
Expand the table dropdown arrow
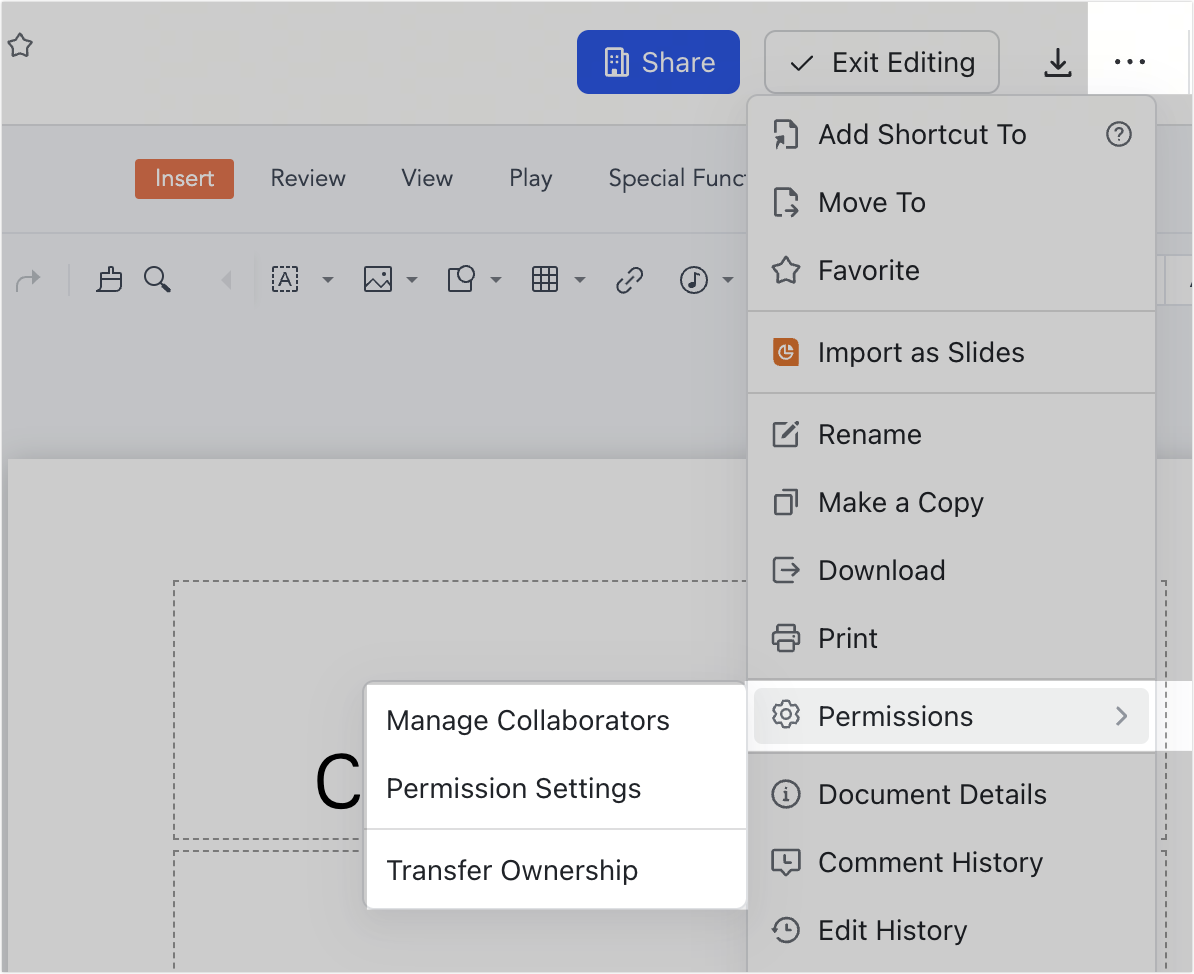point(579,280)
